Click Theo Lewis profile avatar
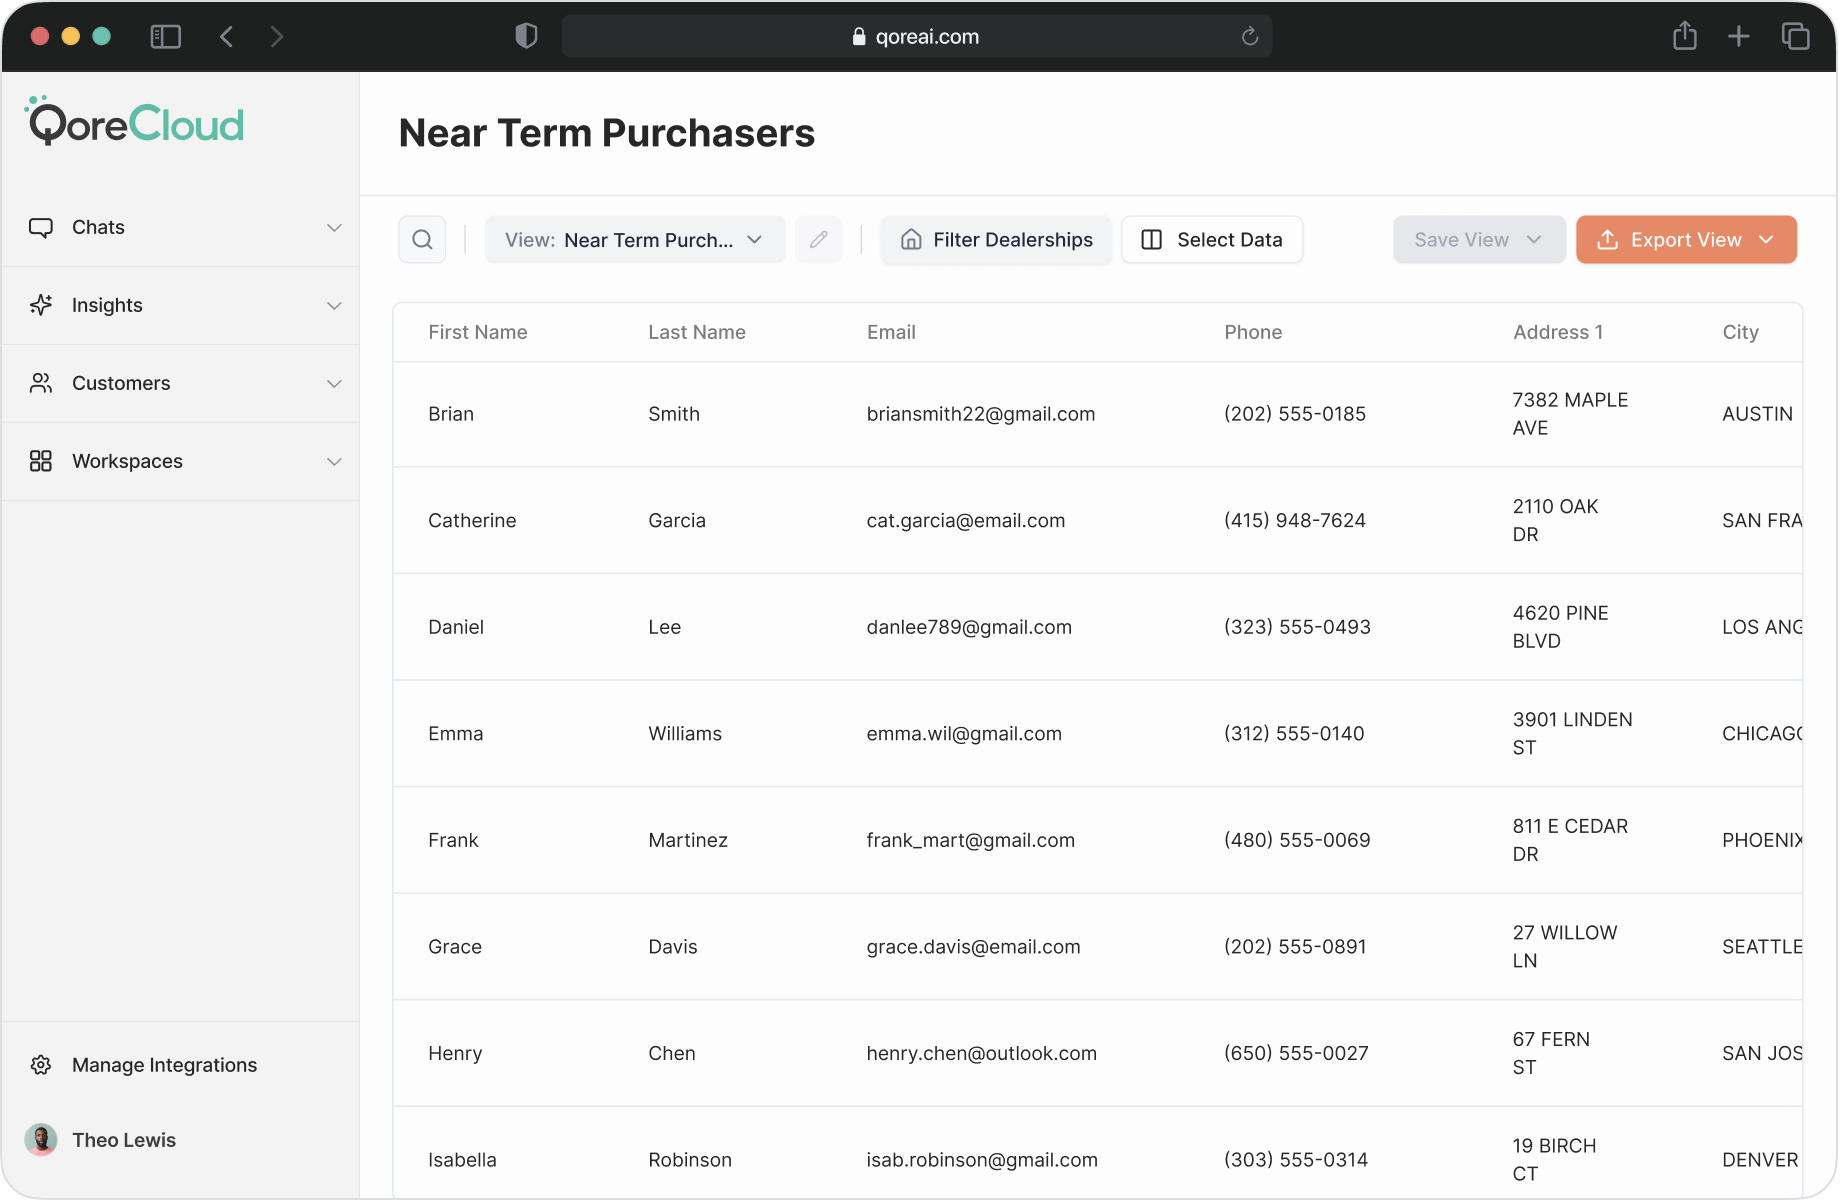The image size is (1840, 1200). pos(41,1140)
